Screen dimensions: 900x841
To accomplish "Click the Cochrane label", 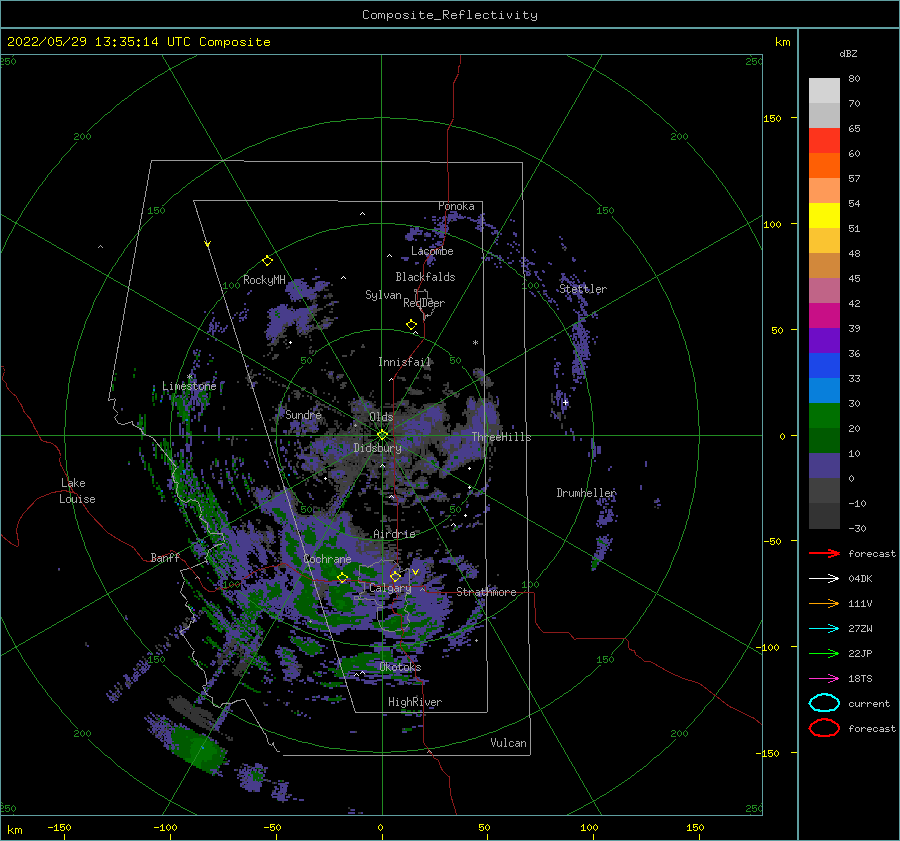I will (x=327, y=560).
